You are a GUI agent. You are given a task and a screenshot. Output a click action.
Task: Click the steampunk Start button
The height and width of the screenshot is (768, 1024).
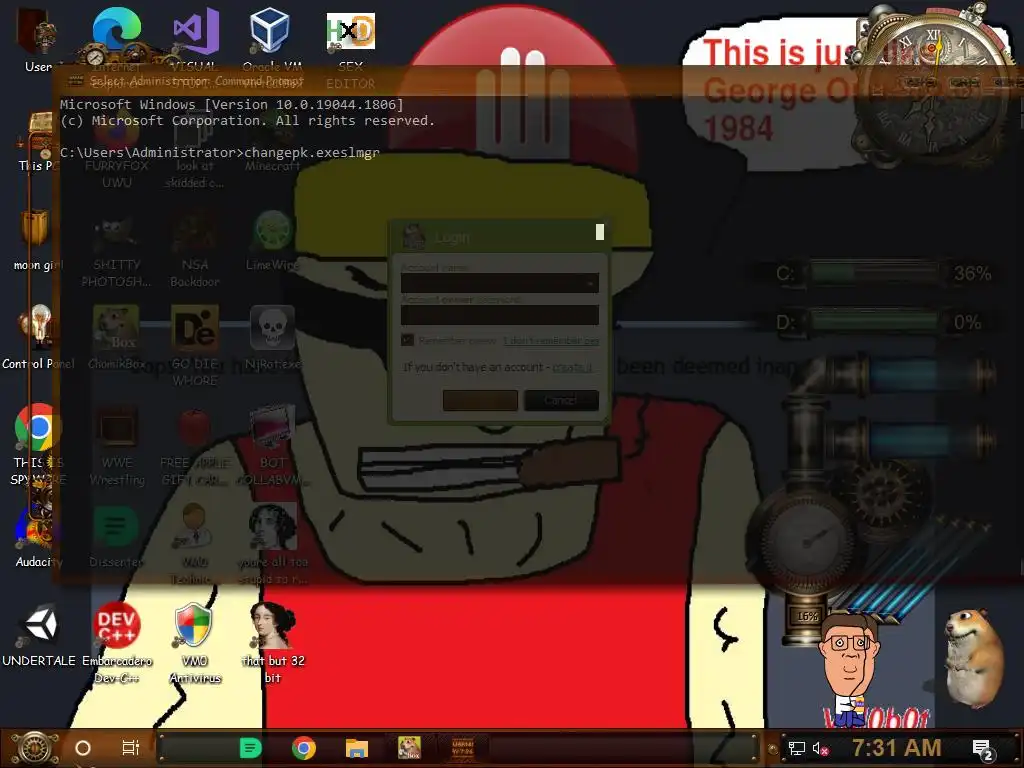click(34, 748)
